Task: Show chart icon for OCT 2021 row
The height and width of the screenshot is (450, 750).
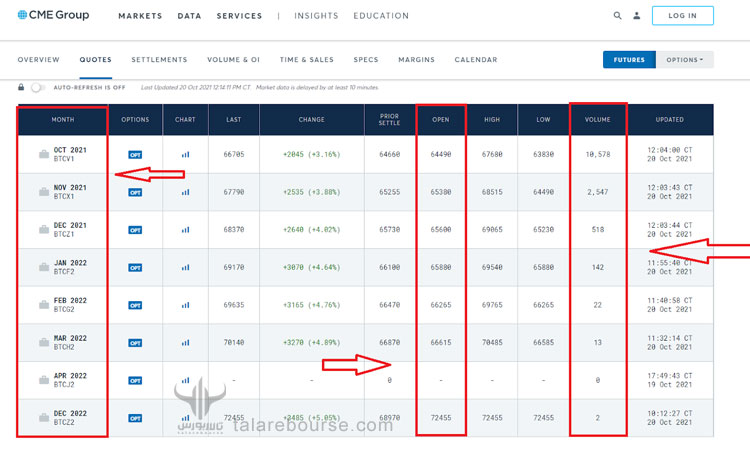Action: [186, 154]
